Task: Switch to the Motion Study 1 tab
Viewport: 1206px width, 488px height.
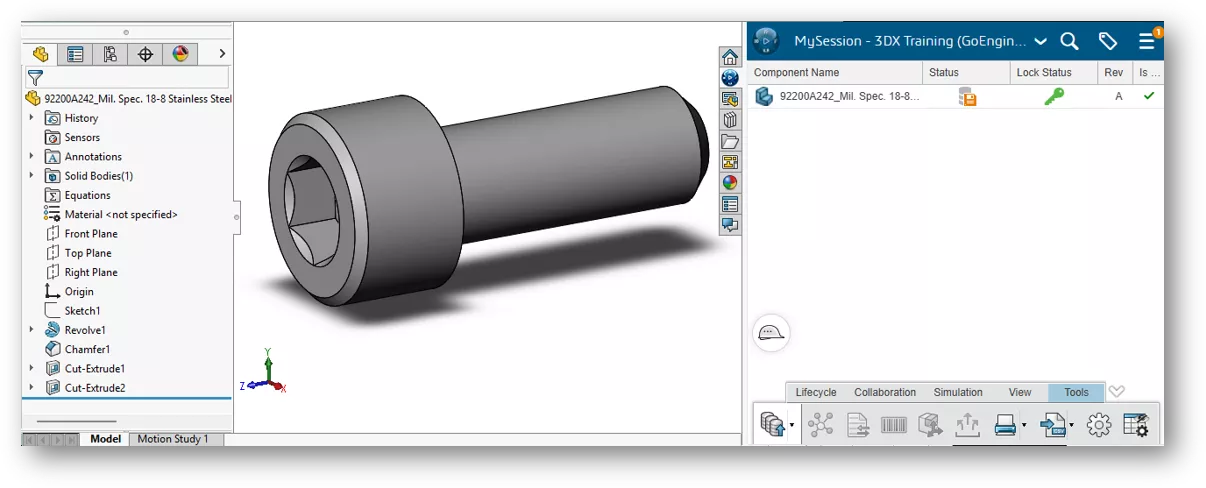Action: pos(173,439)
